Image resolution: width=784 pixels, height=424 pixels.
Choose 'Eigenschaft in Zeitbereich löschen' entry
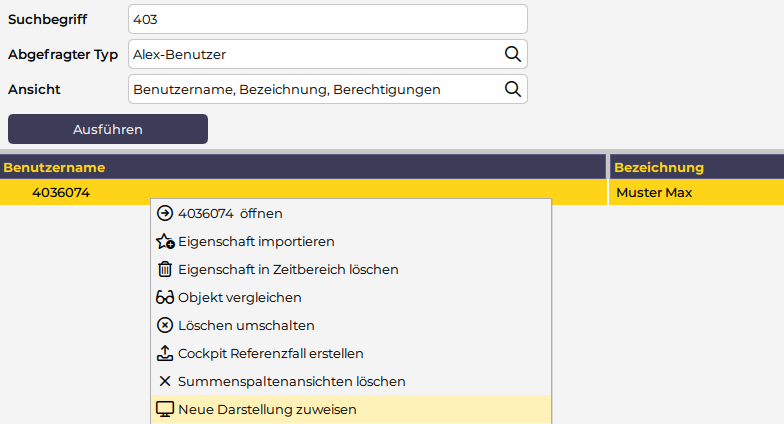coord(288,269)
